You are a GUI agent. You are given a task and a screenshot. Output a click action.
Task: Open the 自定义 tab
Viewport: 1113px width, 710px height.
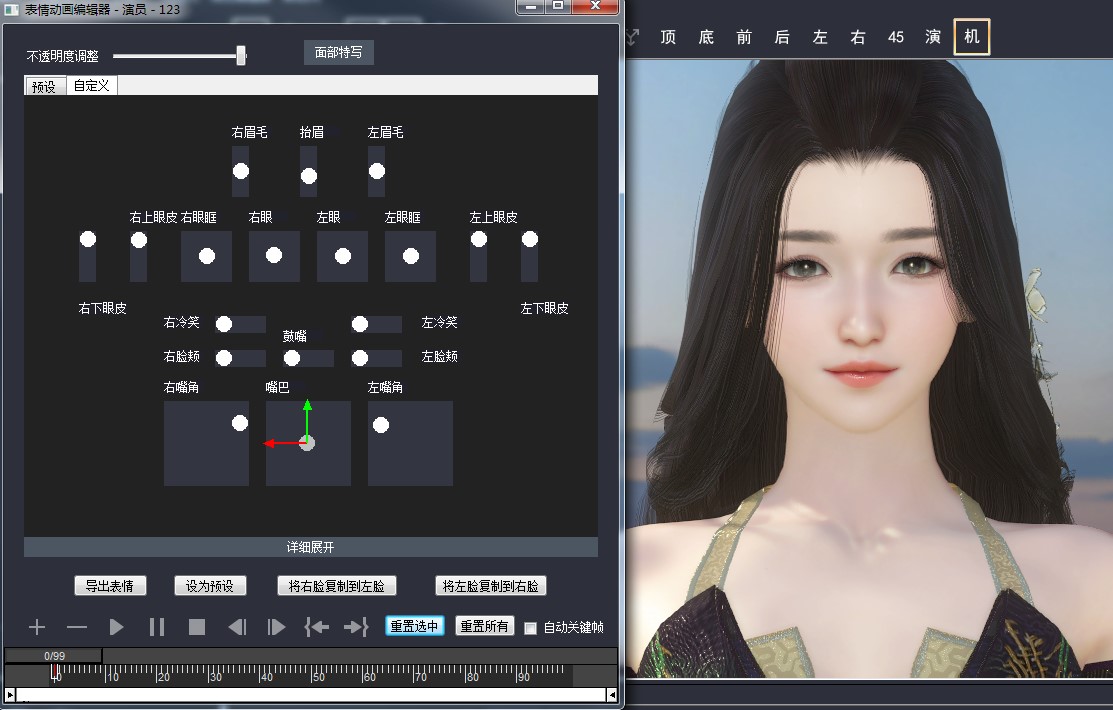(x=92, y=86)
